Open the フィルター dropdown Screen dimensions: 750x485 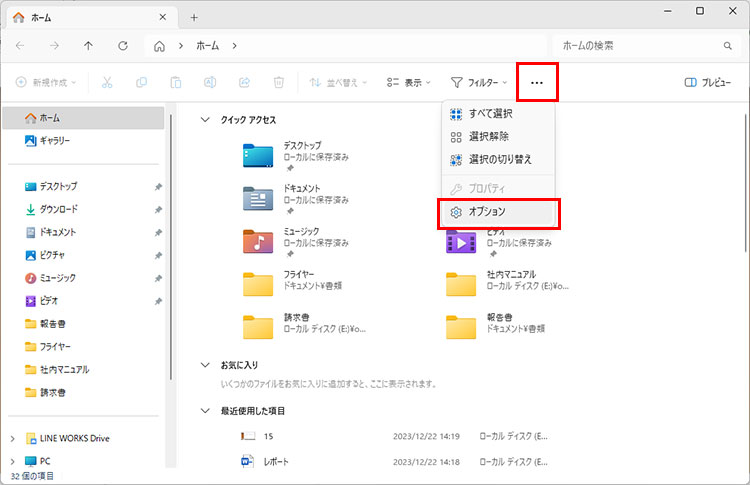479,82
